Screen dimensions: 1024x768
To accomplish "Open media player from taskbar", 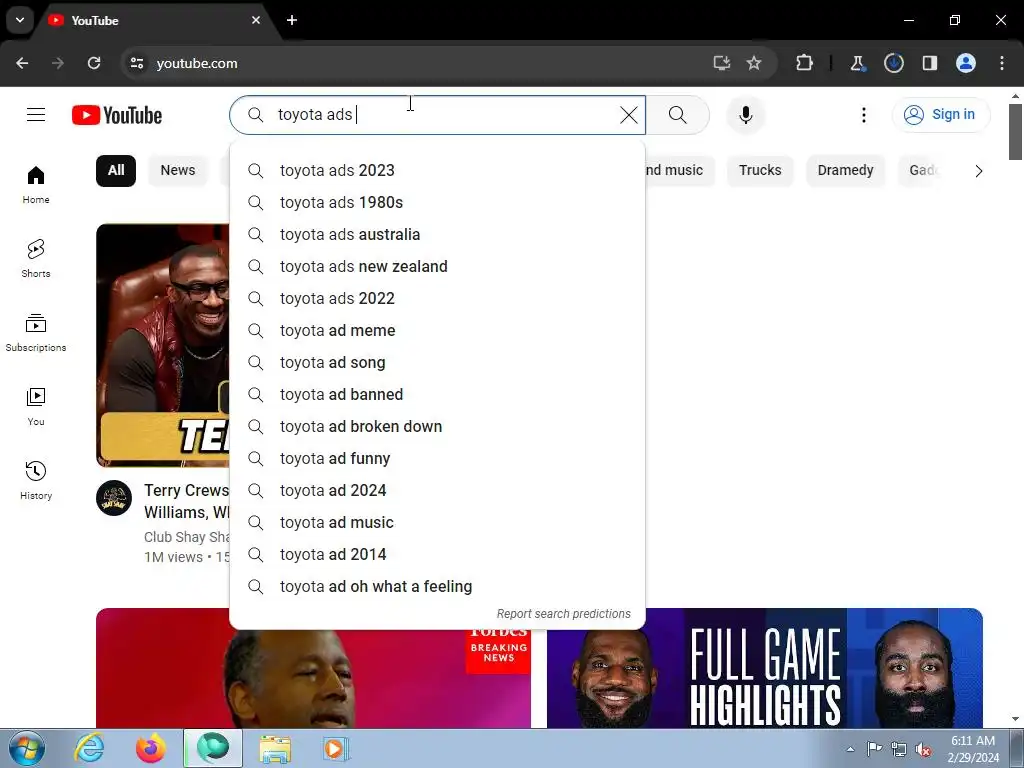I will click(336, 748).
